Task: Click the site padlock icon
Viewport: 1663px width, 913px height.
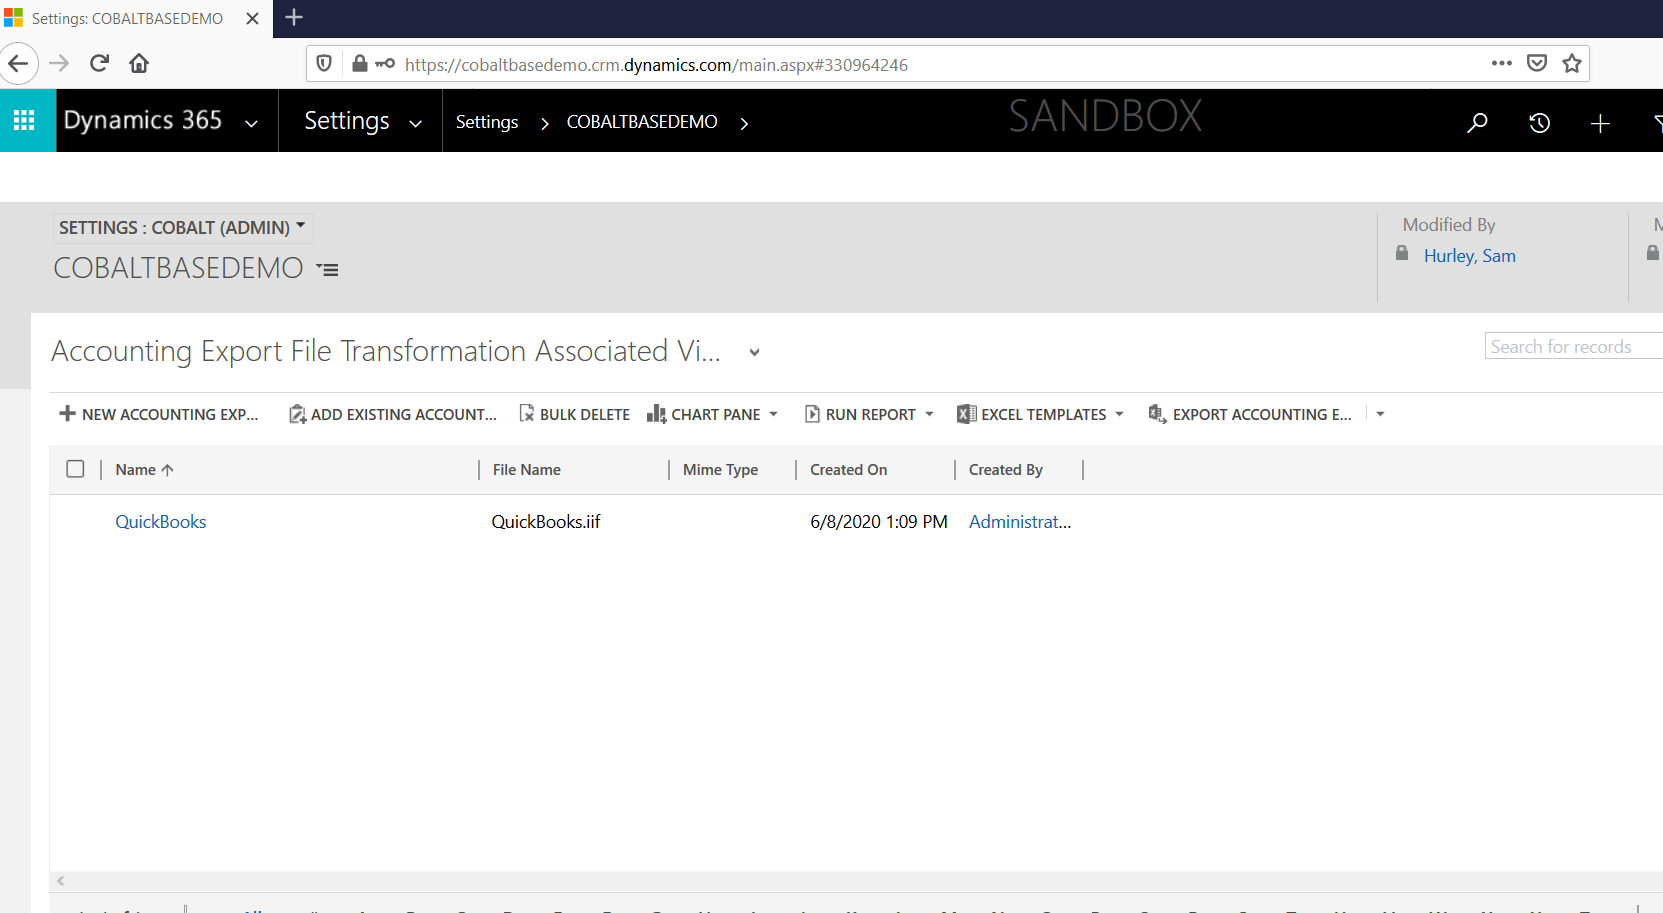Action: pyautogui.click(x=360, y=63)
